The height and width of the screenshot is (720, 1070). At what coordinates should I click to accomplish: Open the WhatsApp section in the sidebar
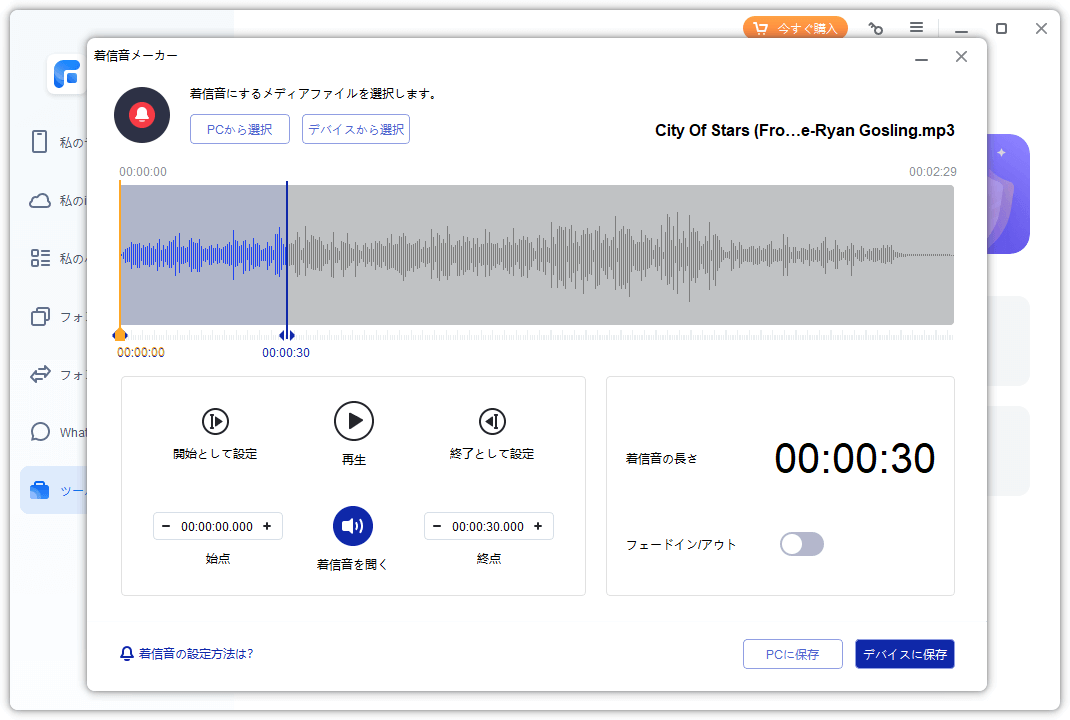pos(40,432)
